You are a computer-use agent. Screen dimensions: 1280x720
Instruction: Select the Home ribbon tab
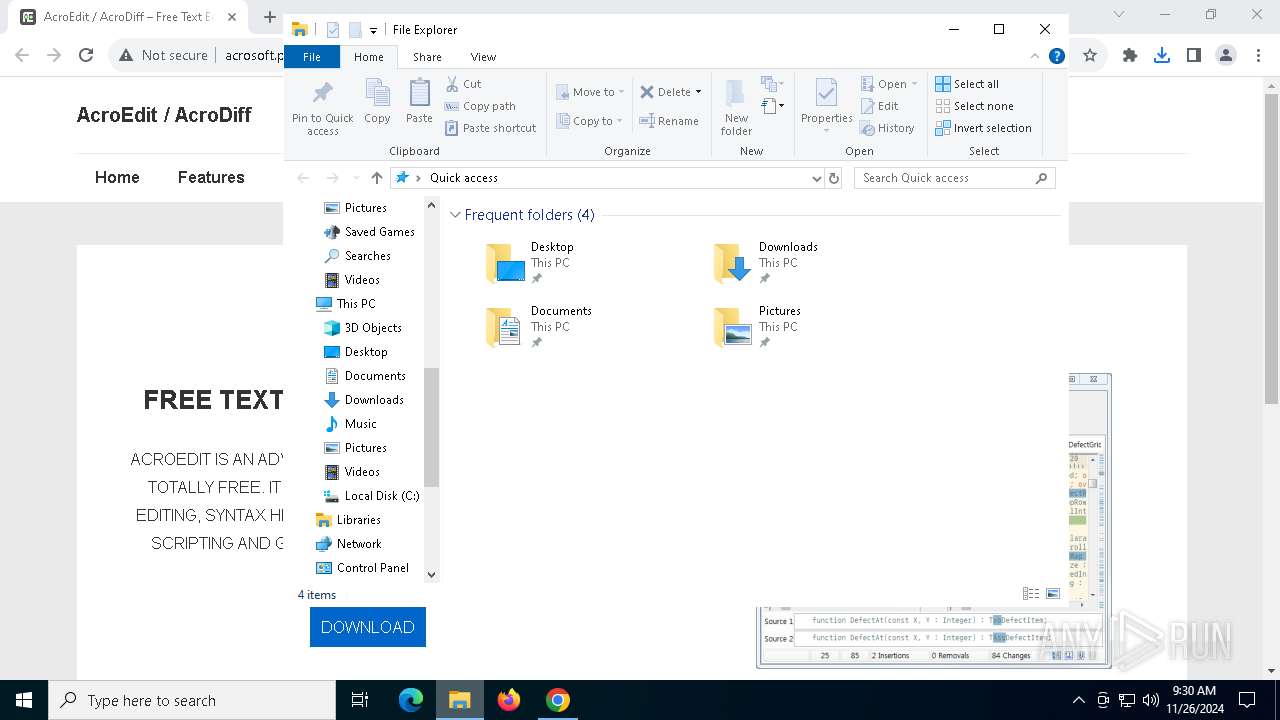(369, 57)
